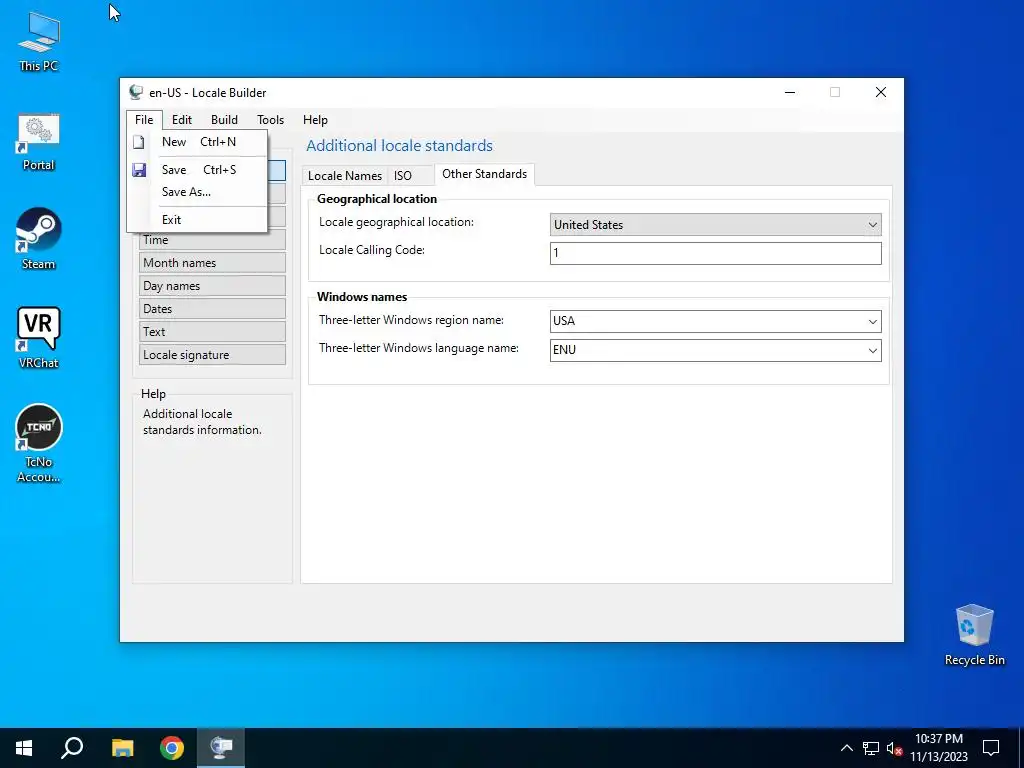Open the notification center icon
The height and width of the screenshot is (768, 1024).
click(991, 748)
